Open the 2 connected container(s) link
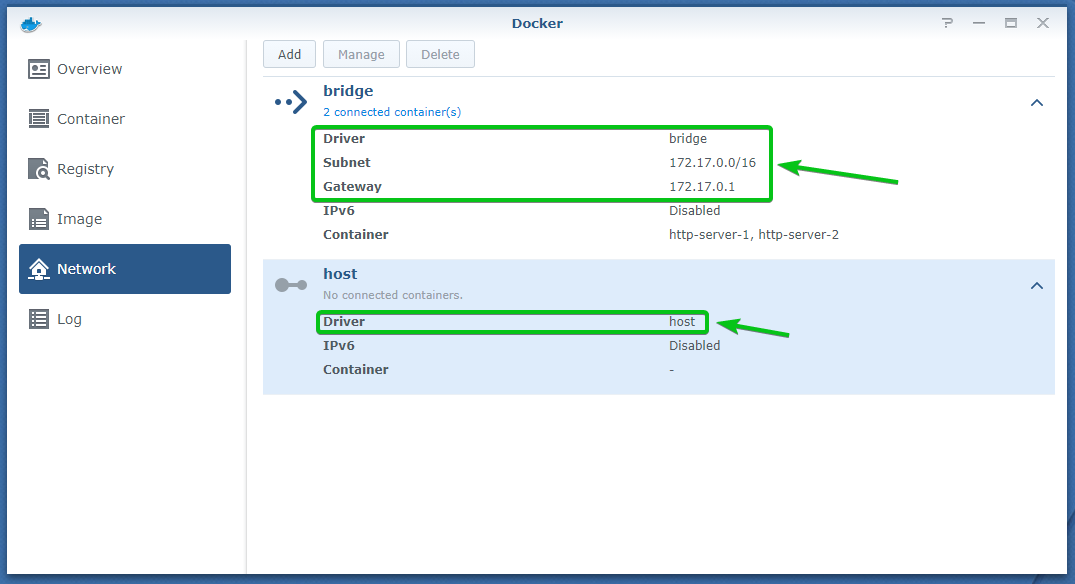Screen dimensions: 1075x584 (392, 112)
